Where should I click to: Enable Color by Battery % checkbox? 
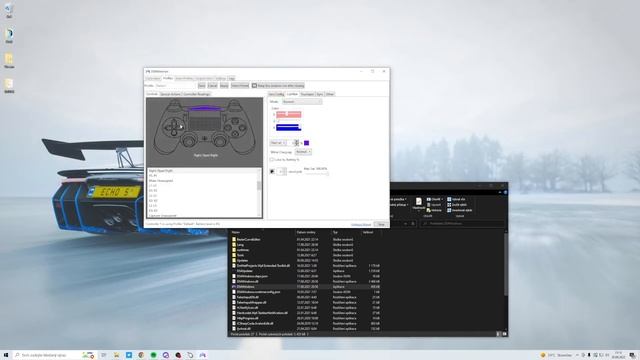[x=284, y=160]
